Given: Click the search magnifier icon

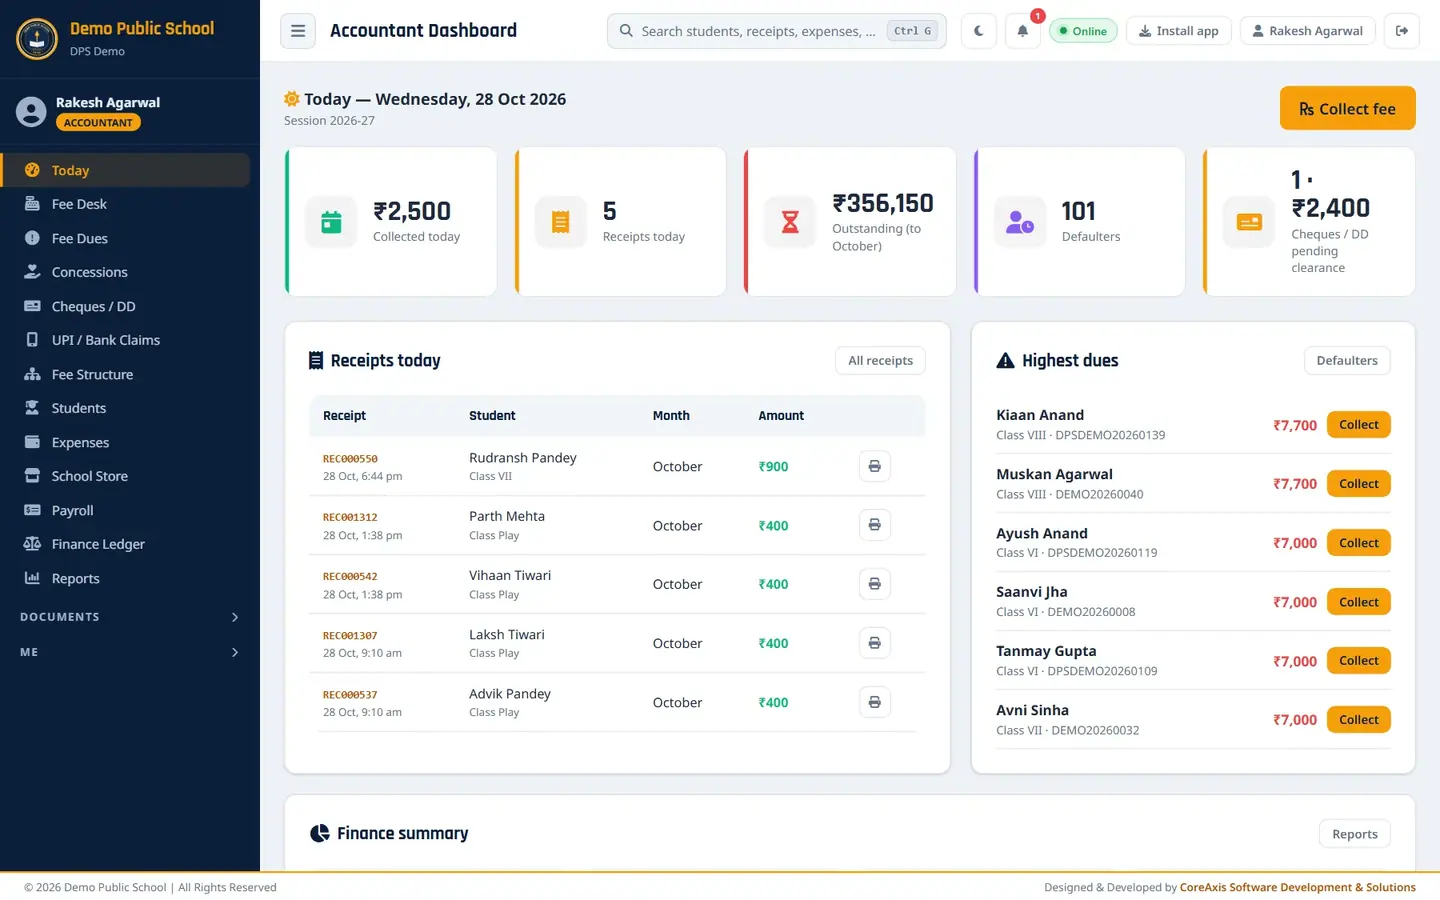Looking at the screenshot, I should click(x=626, y=31).
